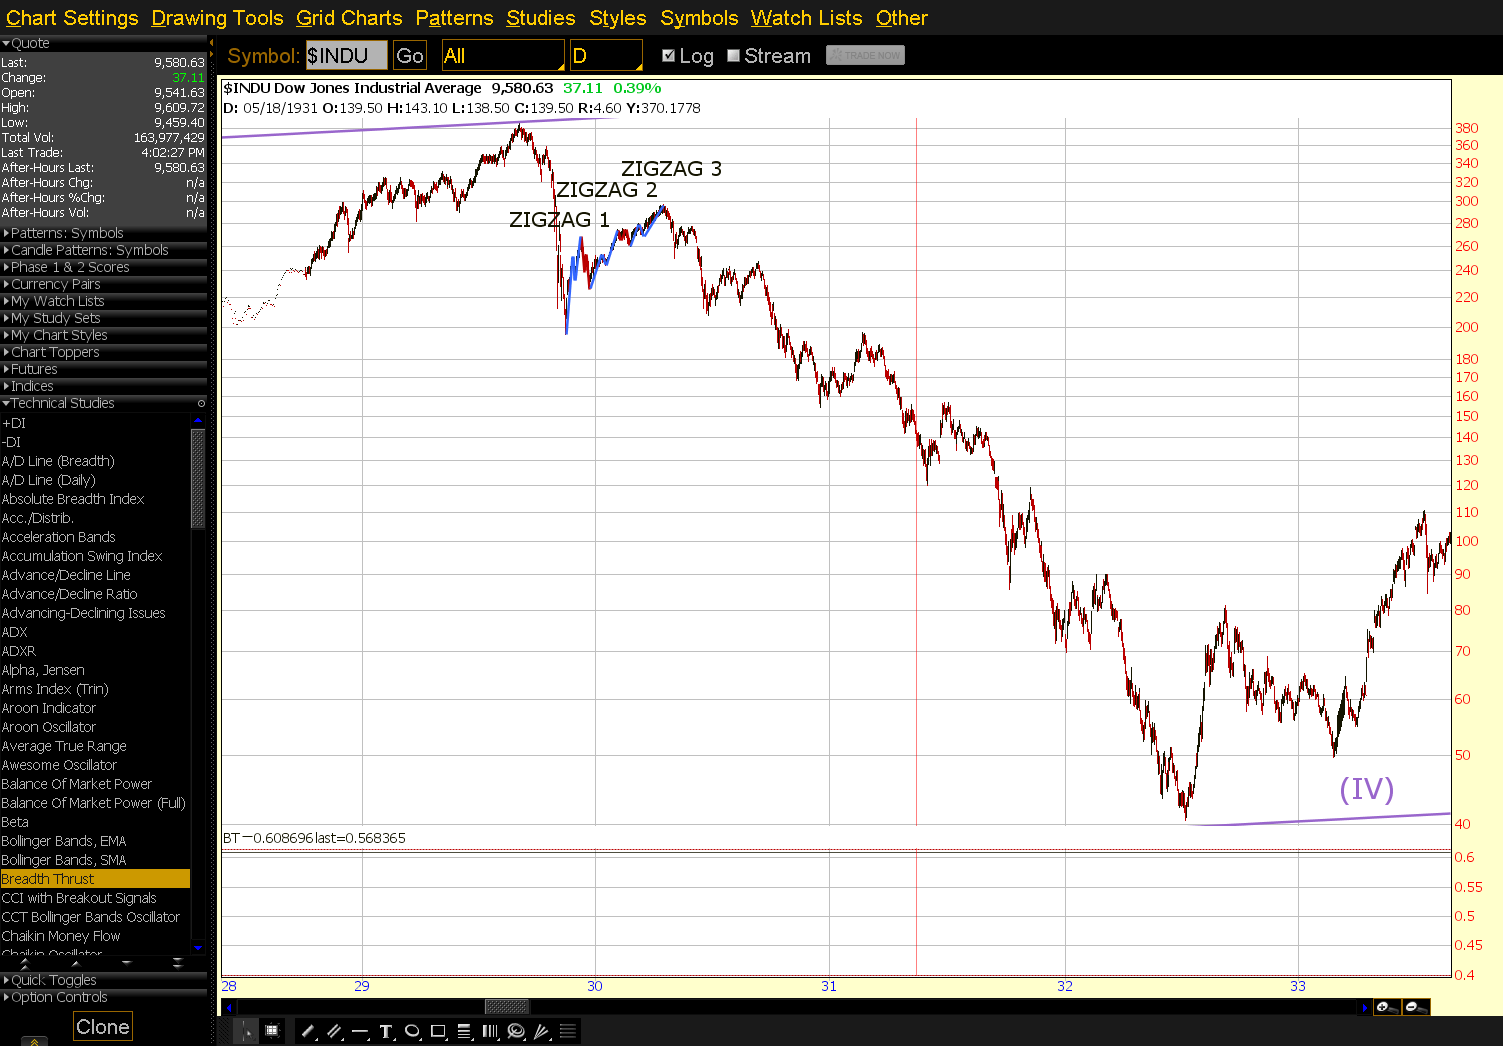Select the vertical time lines tool
This screenshot has width=1503, height=1046.
pyautogui.click(x=490, y=1031)
